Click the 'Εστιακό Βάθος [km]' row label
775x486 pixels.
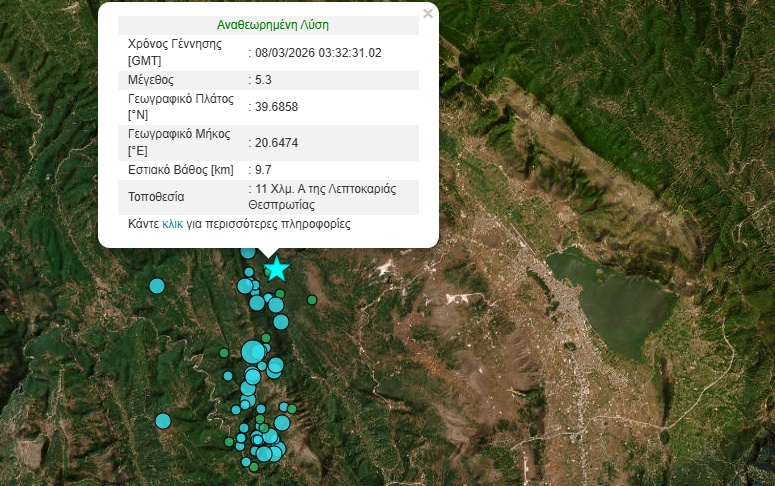coord(180,170)
